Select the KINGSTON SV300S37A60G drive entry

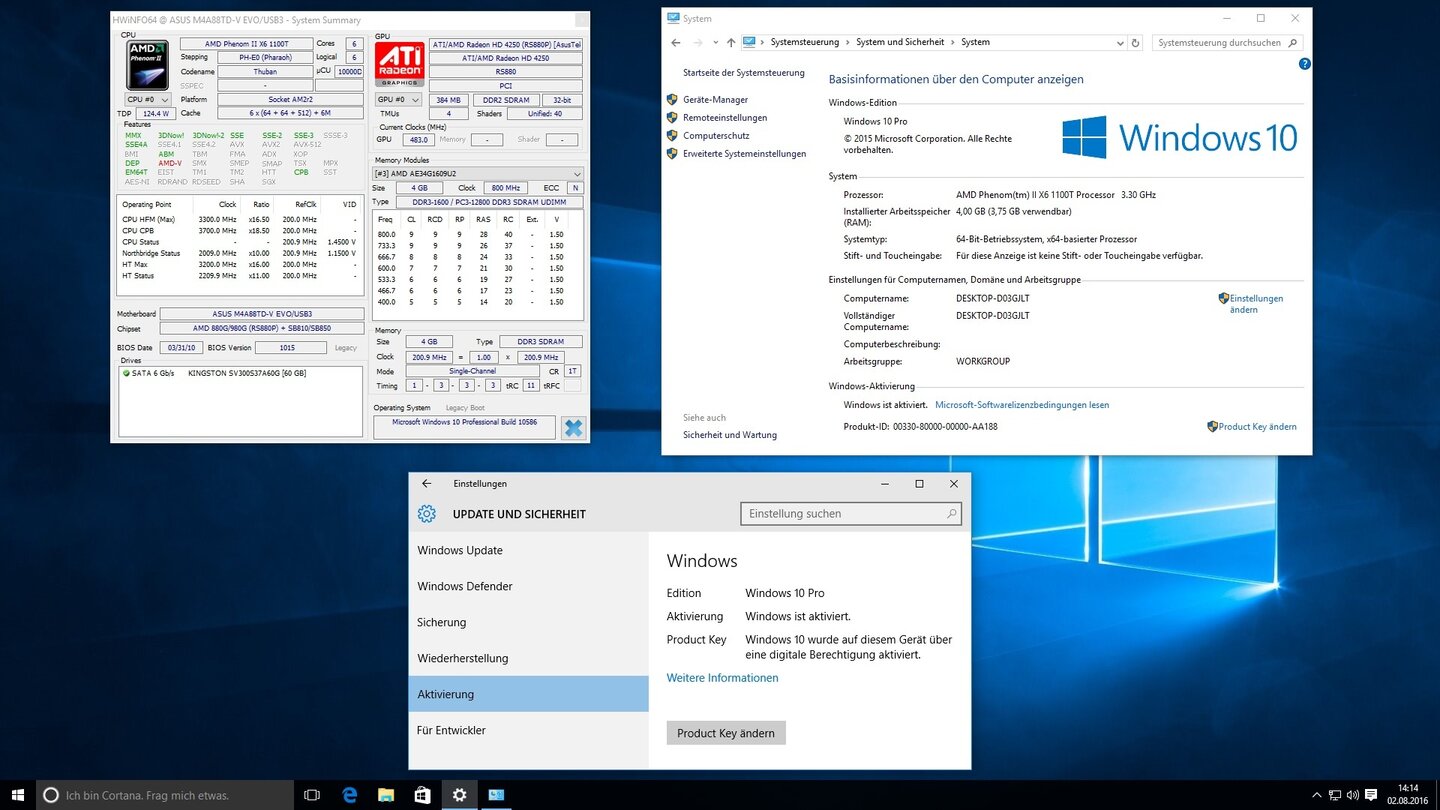point(247,373)
